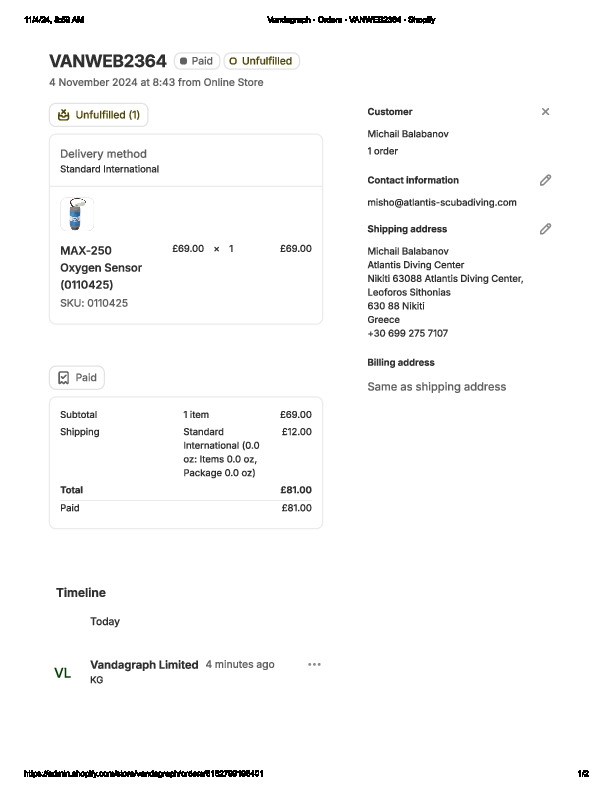Image resolution: width=612 pixels, height=792 pixels.
Task: Click the phone number +30 699 275 7107
Action: 408,334
